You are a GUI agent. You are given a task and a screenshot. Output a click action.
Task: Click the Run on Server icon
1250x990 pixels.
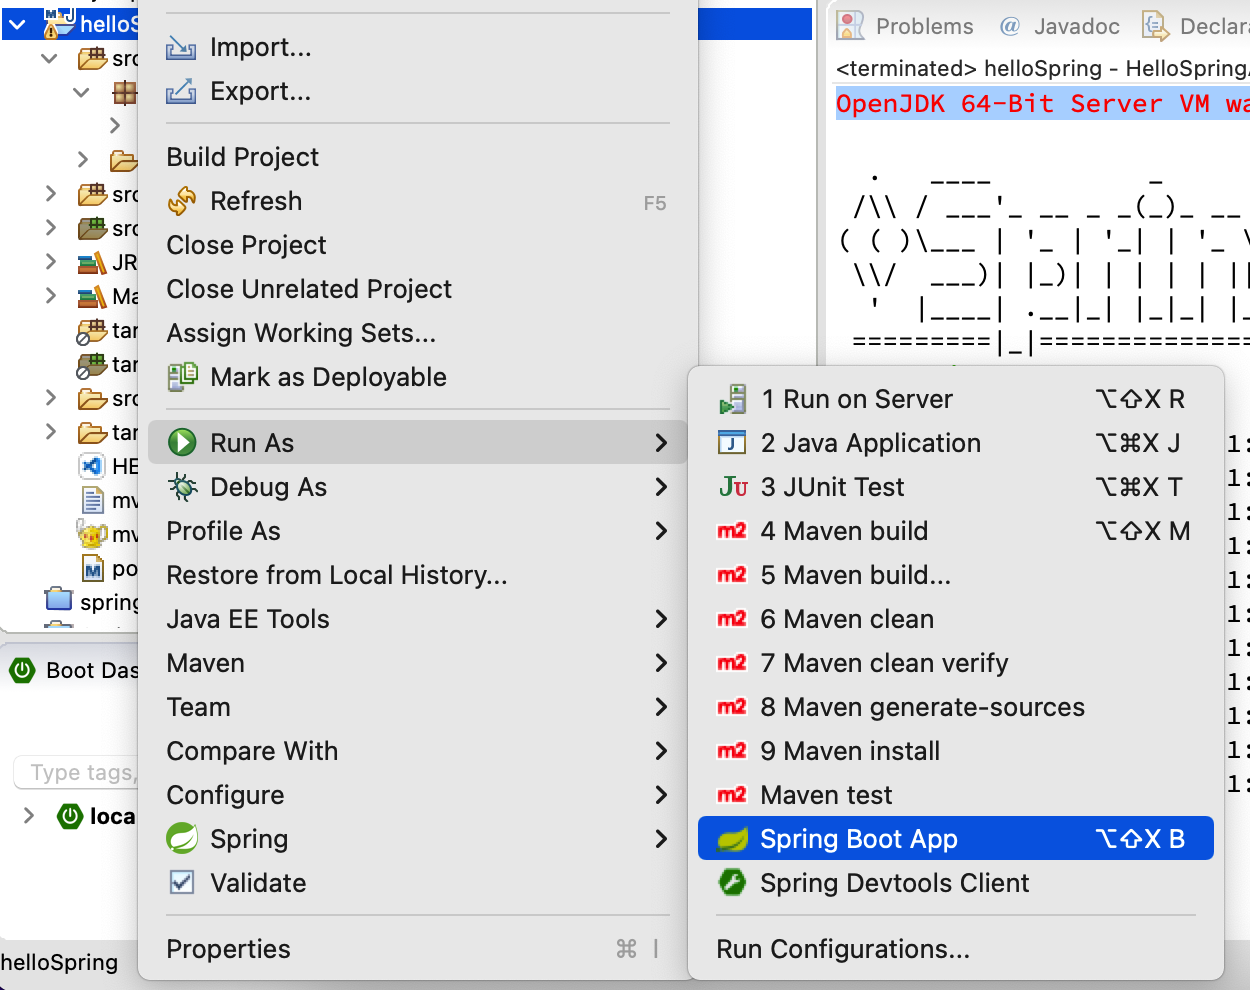pyautogui.click(x=733, y=400)
